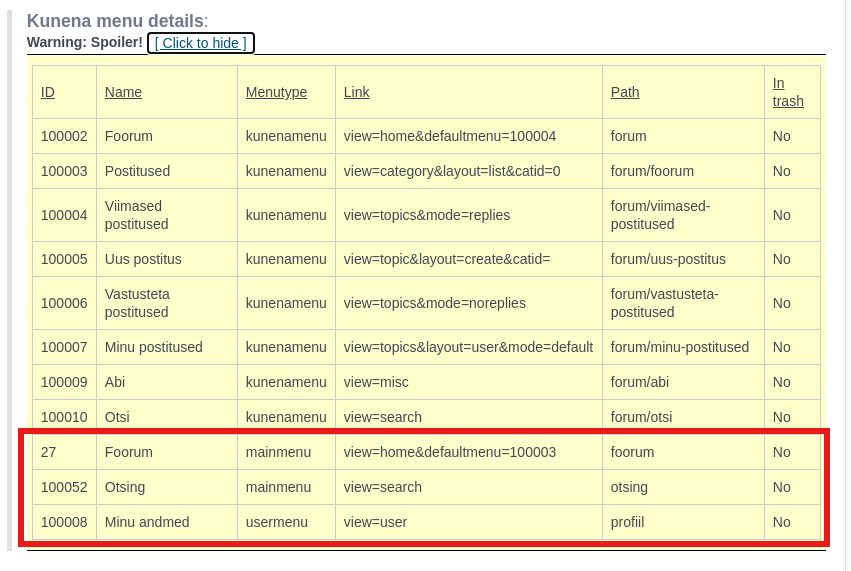Screen dimensions: 851x571
Task: Select the 'view=topic&layout=create&catid=' link cell
Action: tap(447, 259)
